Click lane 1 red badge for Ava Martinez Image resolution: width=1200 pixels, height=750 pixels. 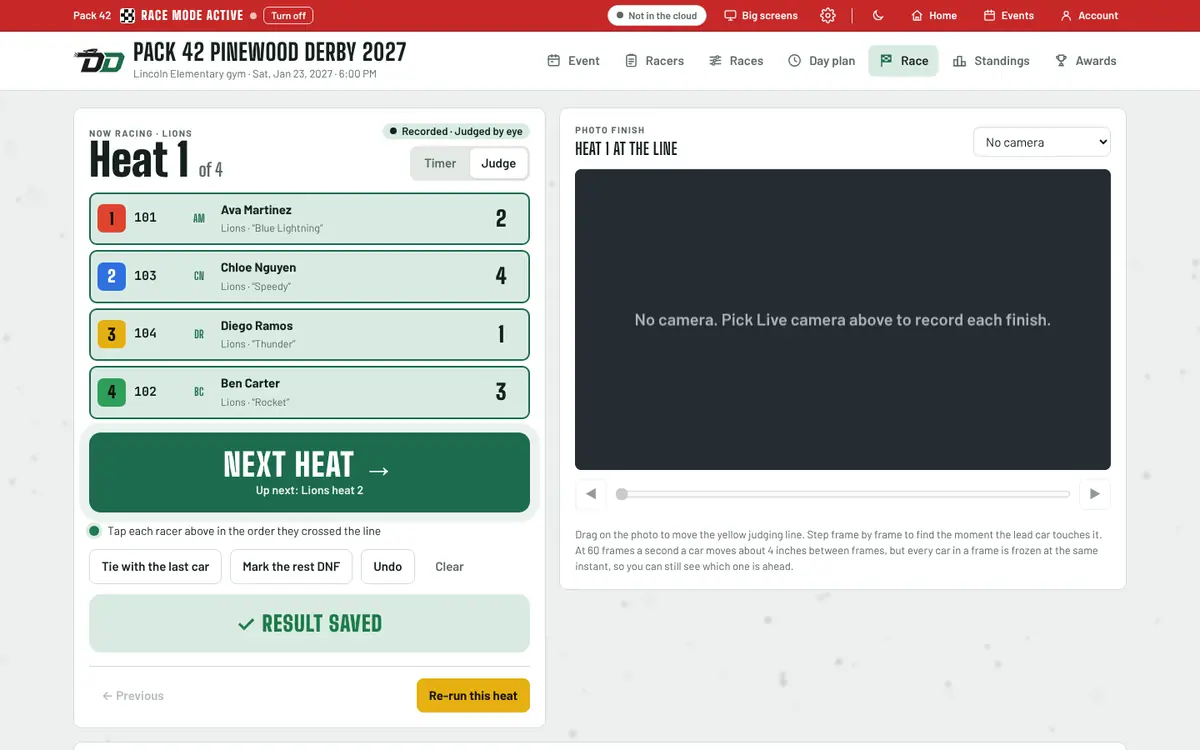click(111, 218)
